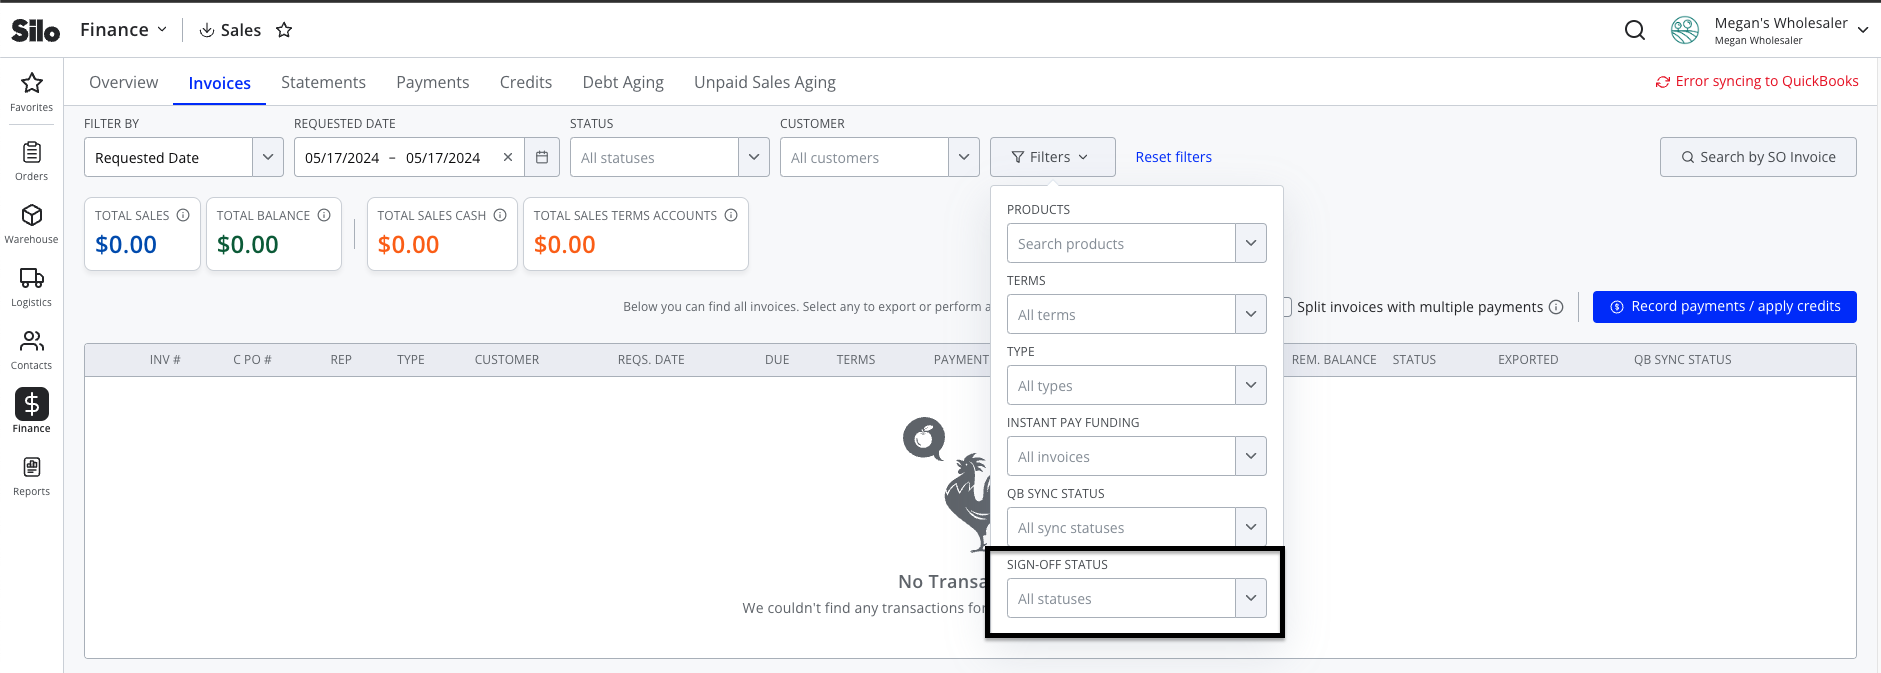The width and height of the screenshot is (1881, 673).
Task: Open calendar picker for requested date
Action: point(542,157)
